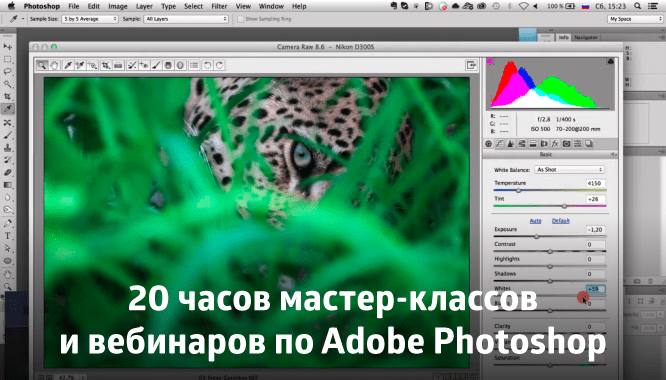Switch to the Detail panel tab
666x380 pixels.
point(511,144)
